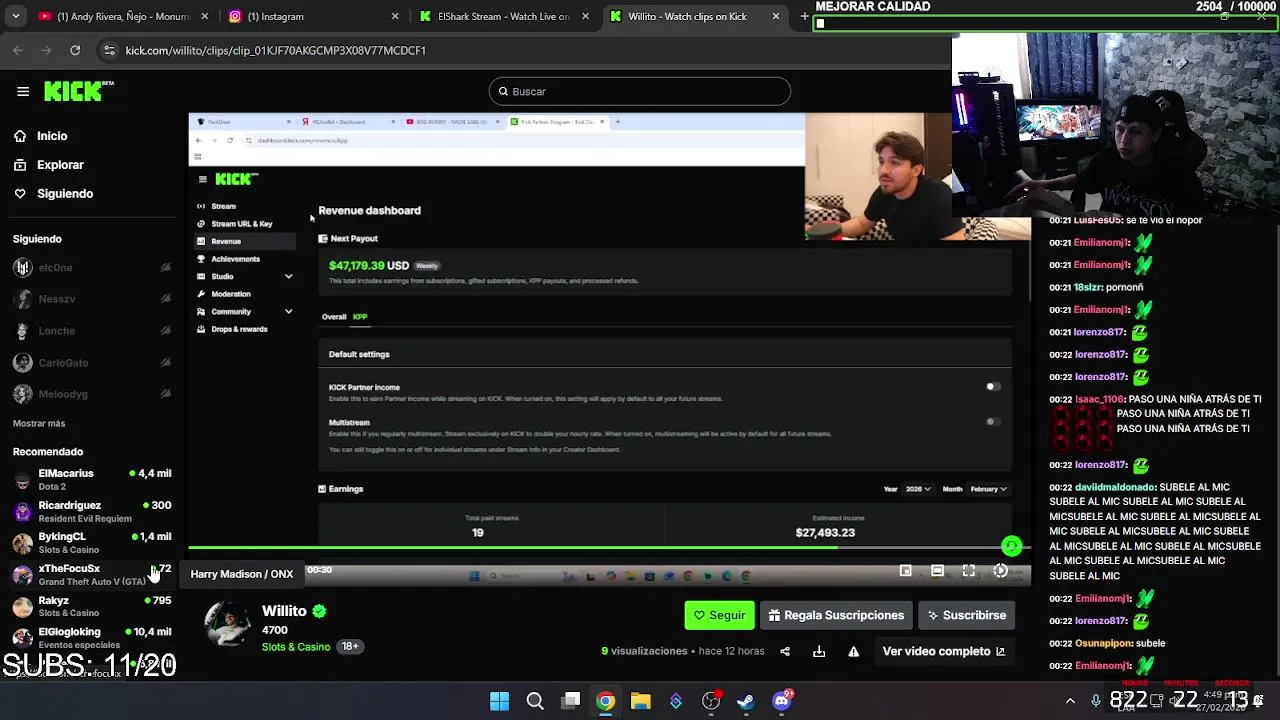
Task: Open the Month February dropdown in clip
Action: 989,489
